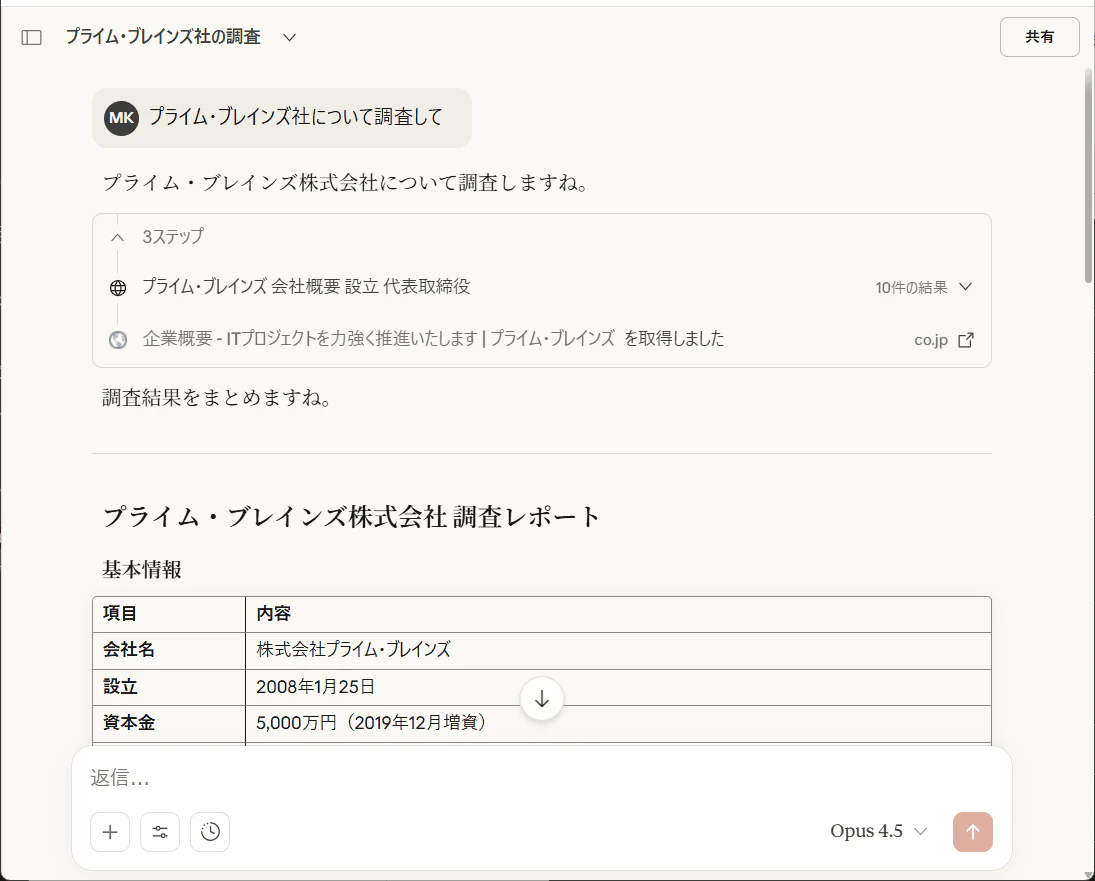This screenshot has height=881, width=1095.
Task: Click the 会社名 table cell
Action: 169,651
